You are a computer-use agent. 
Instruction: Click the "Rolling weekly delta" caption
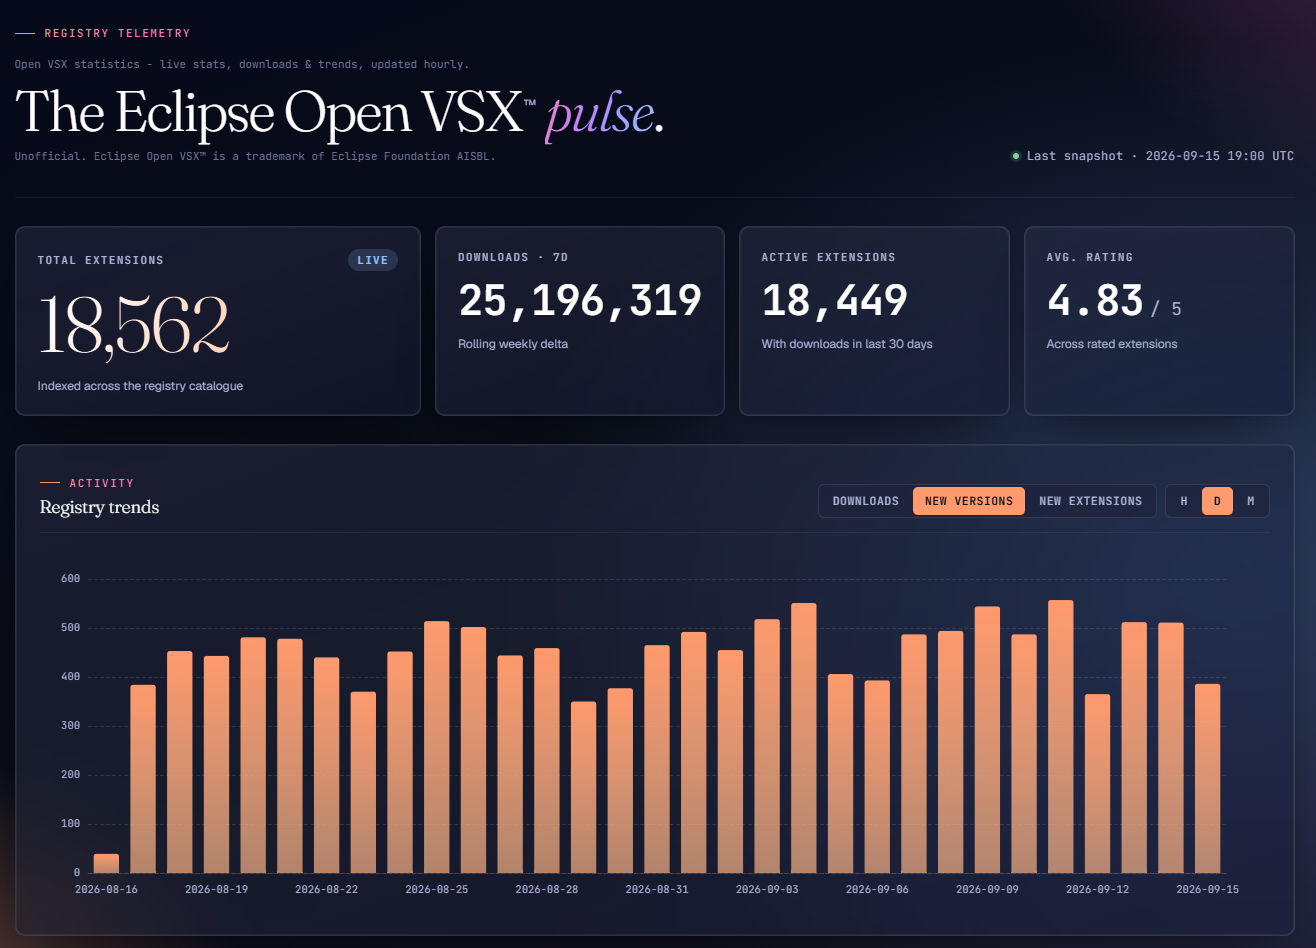coord(512,344)
